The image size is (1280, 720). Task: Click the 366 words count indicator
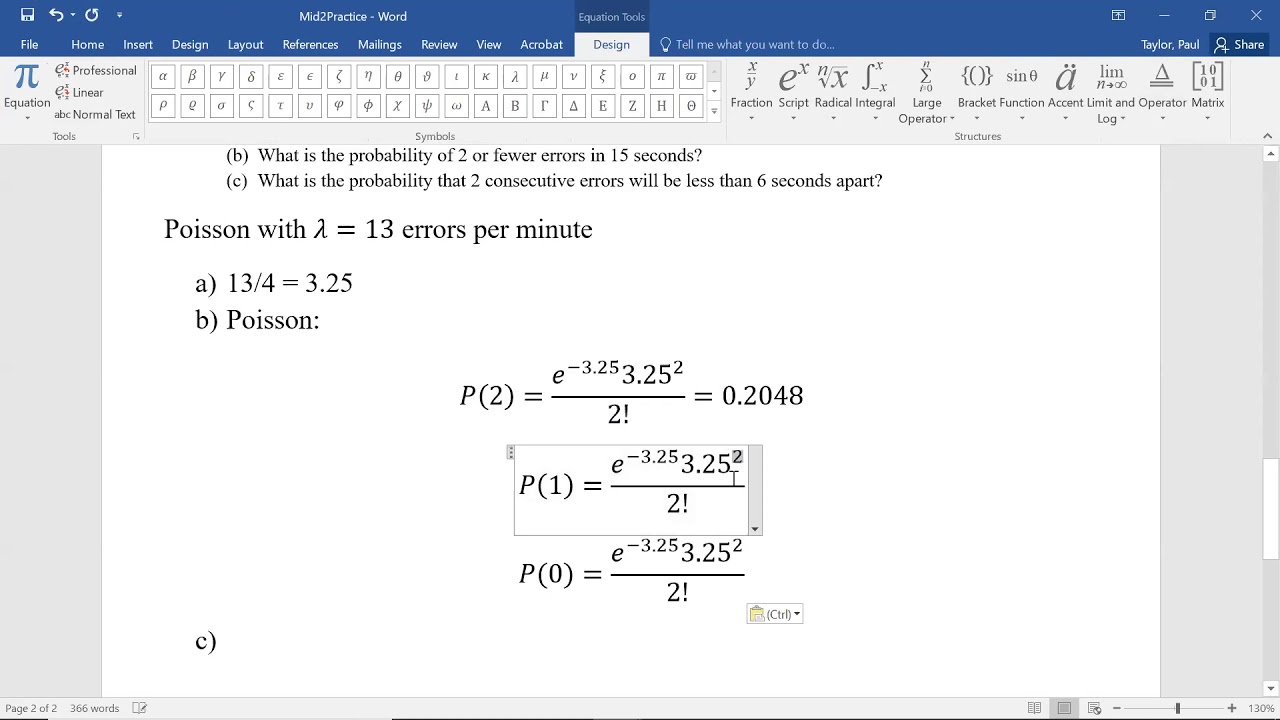coord(94,708)
